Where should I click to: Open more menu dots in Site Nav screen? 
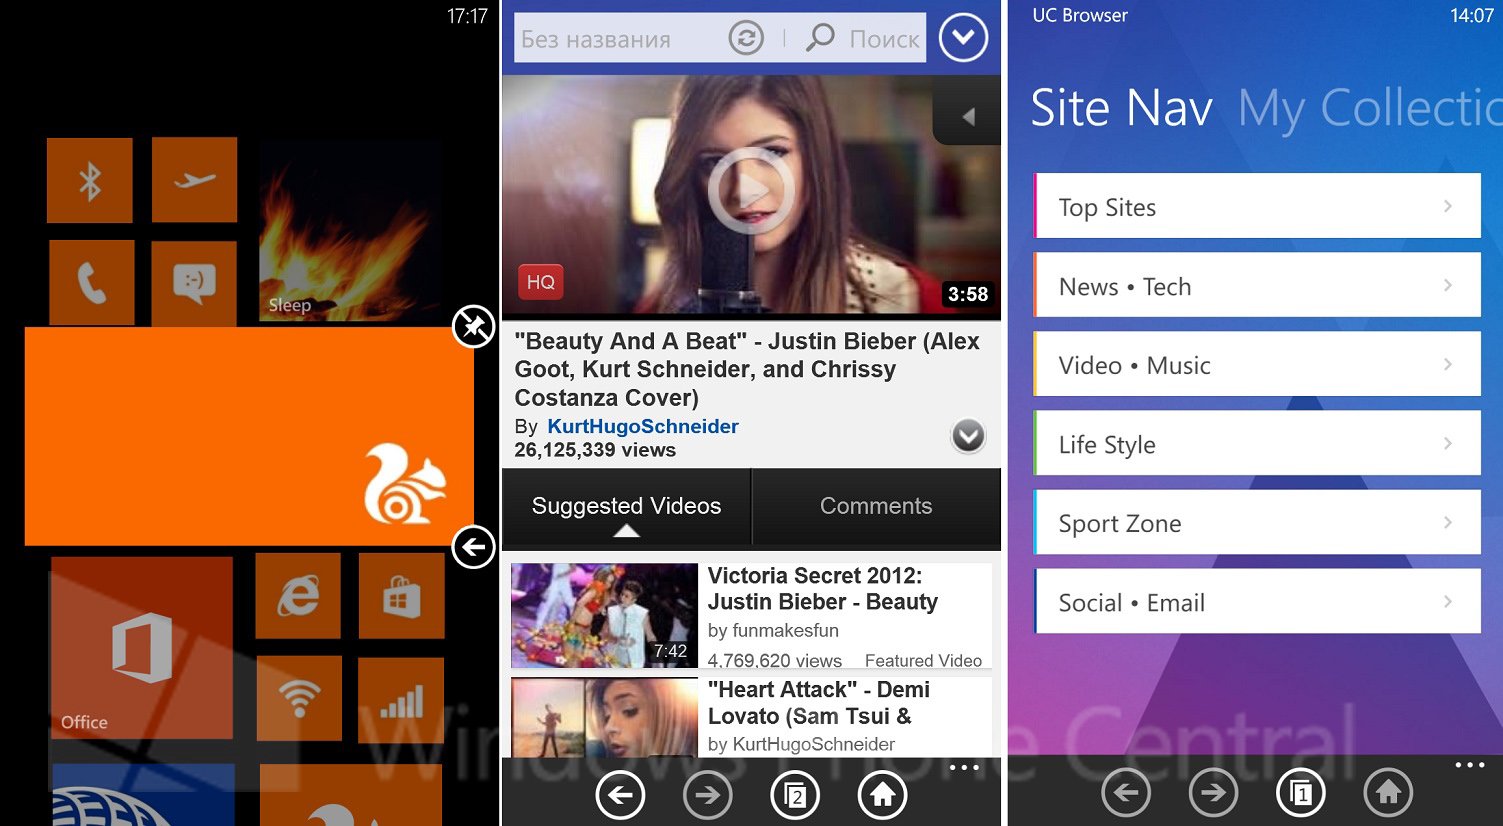coord(1470,765)
